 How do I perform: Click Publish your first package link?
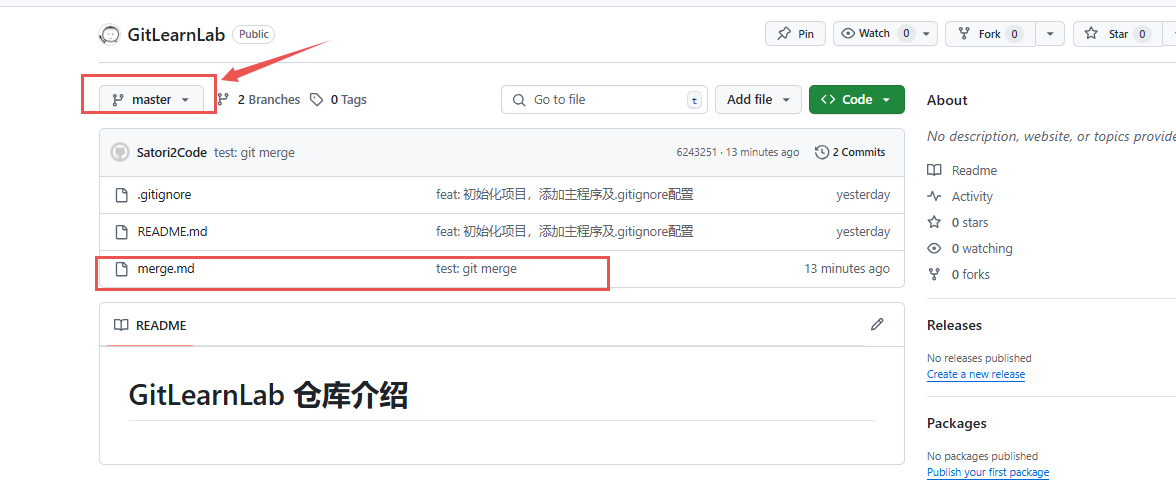988,472
